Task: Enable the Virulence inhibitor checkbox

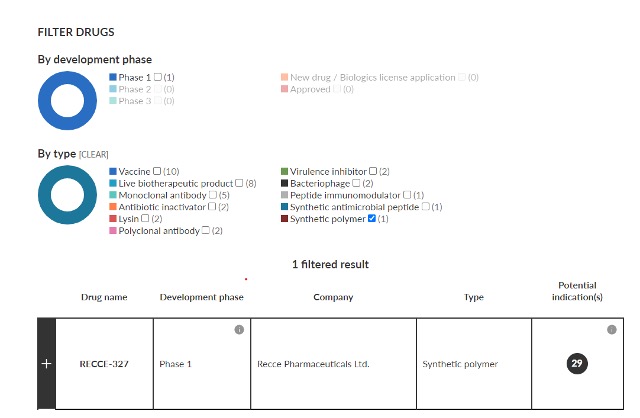Action: pyautogui.click(x=373, y=172)
